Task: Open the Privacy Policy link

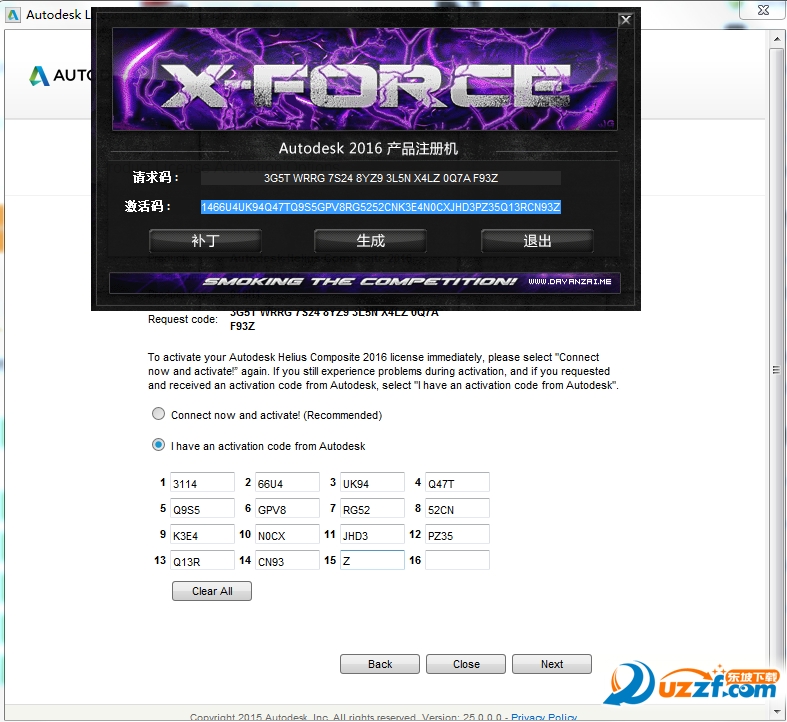Action: (x=544, y=716)
